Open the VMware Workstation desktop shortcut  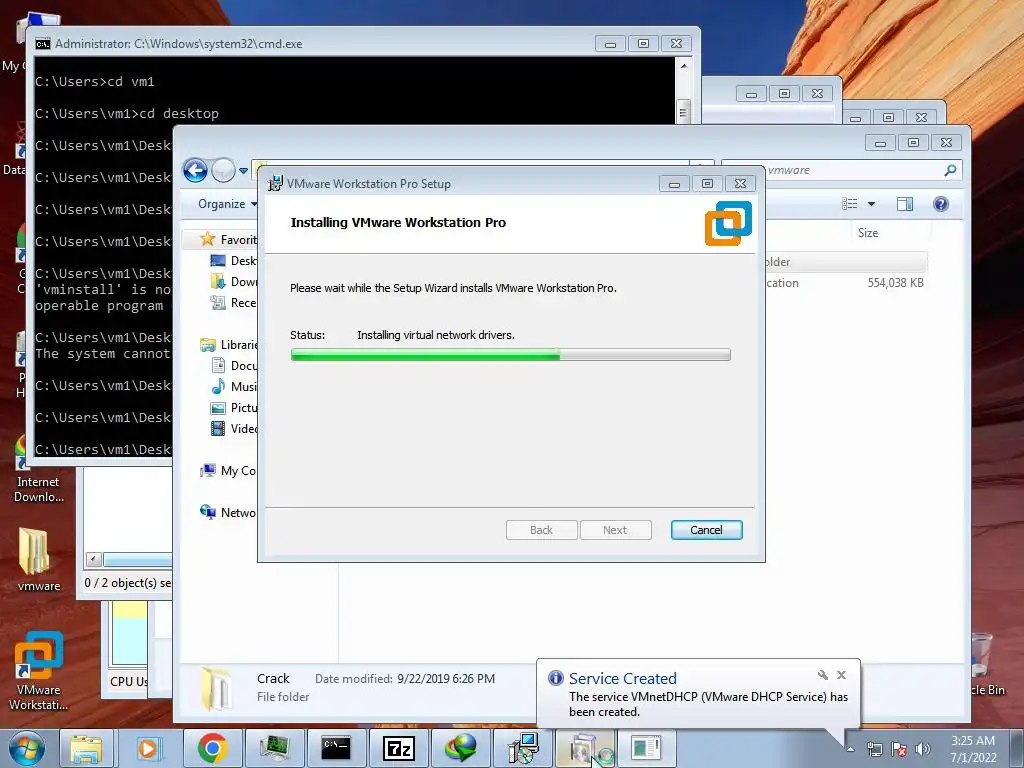38,670
